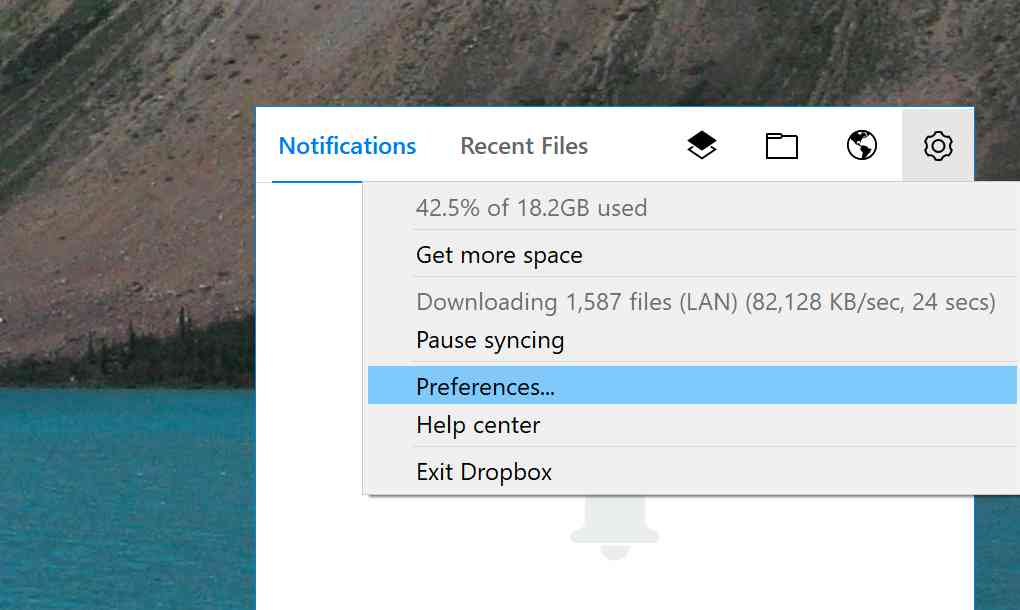Click the 42.5% storage usage indicator
The width and height of the screenshot is (1020, 610).
tap(532, 207)
